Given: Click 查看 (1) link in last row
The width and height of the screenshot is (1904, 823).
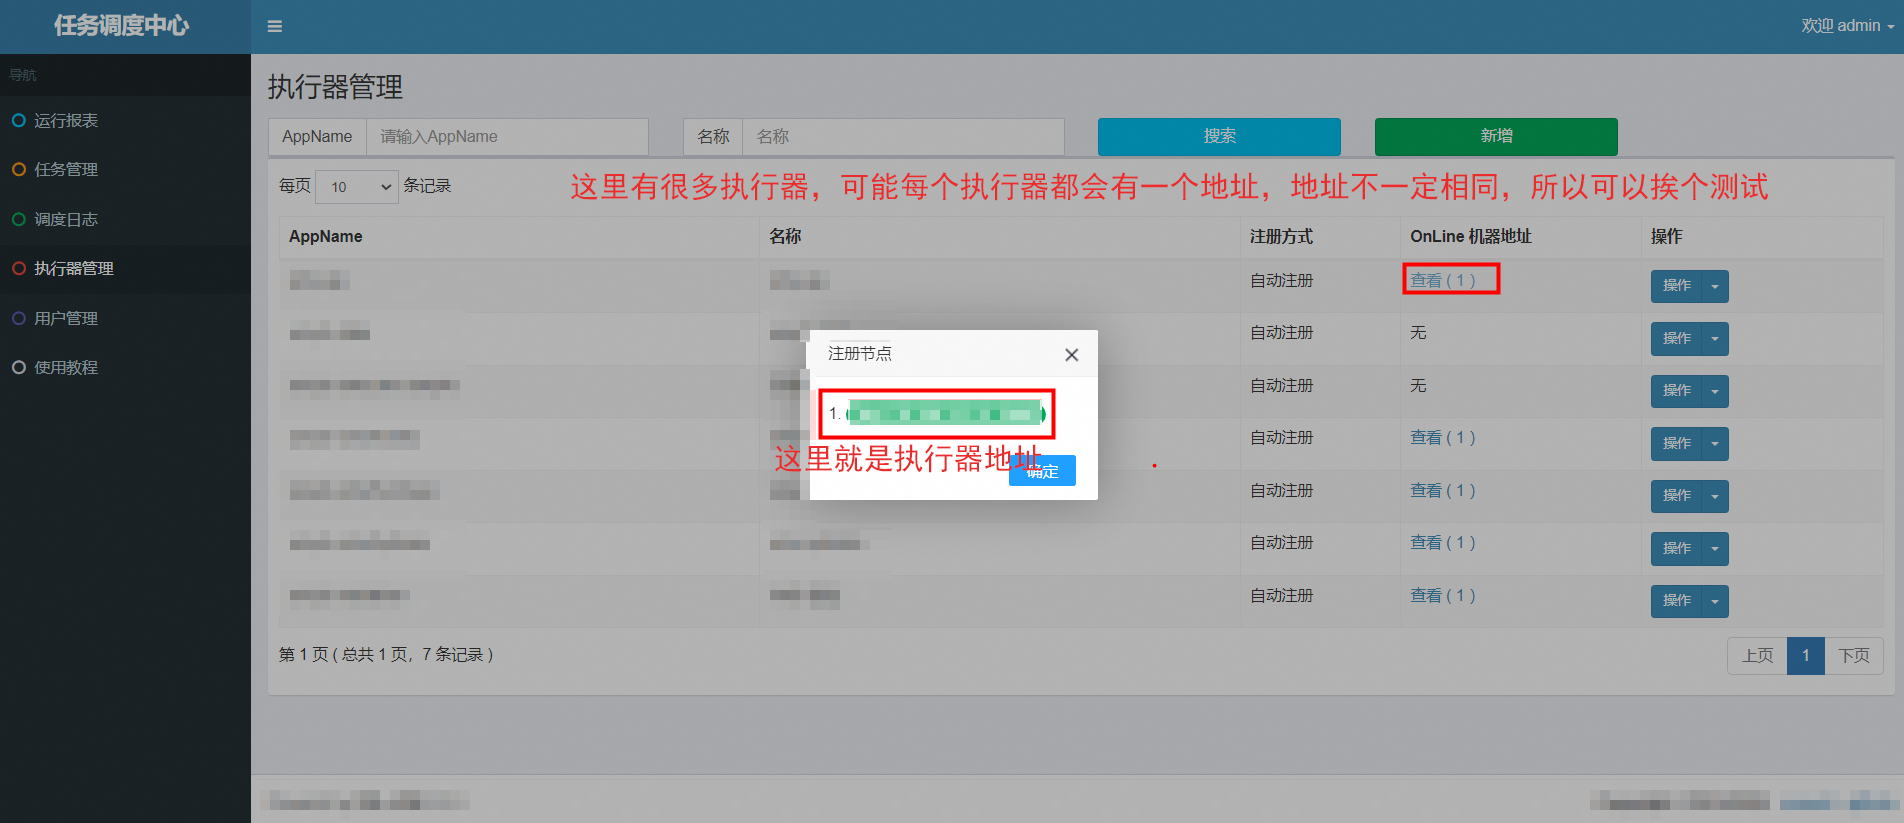Looking at the screenshot, I should [1442, 596].
